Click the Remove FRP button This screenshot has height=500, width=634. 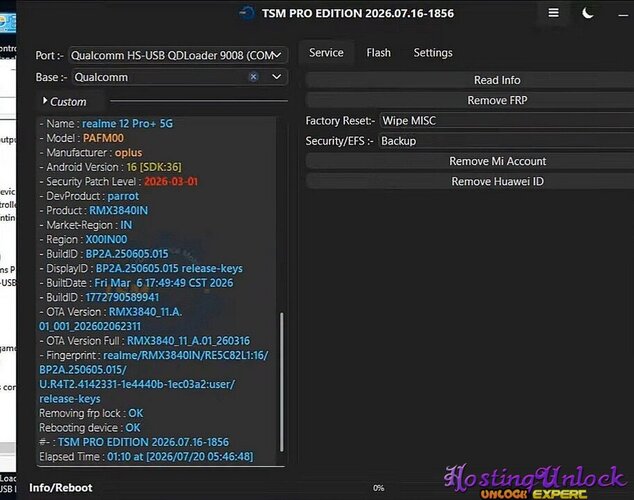pyautogui.click(x=470, y=100)
